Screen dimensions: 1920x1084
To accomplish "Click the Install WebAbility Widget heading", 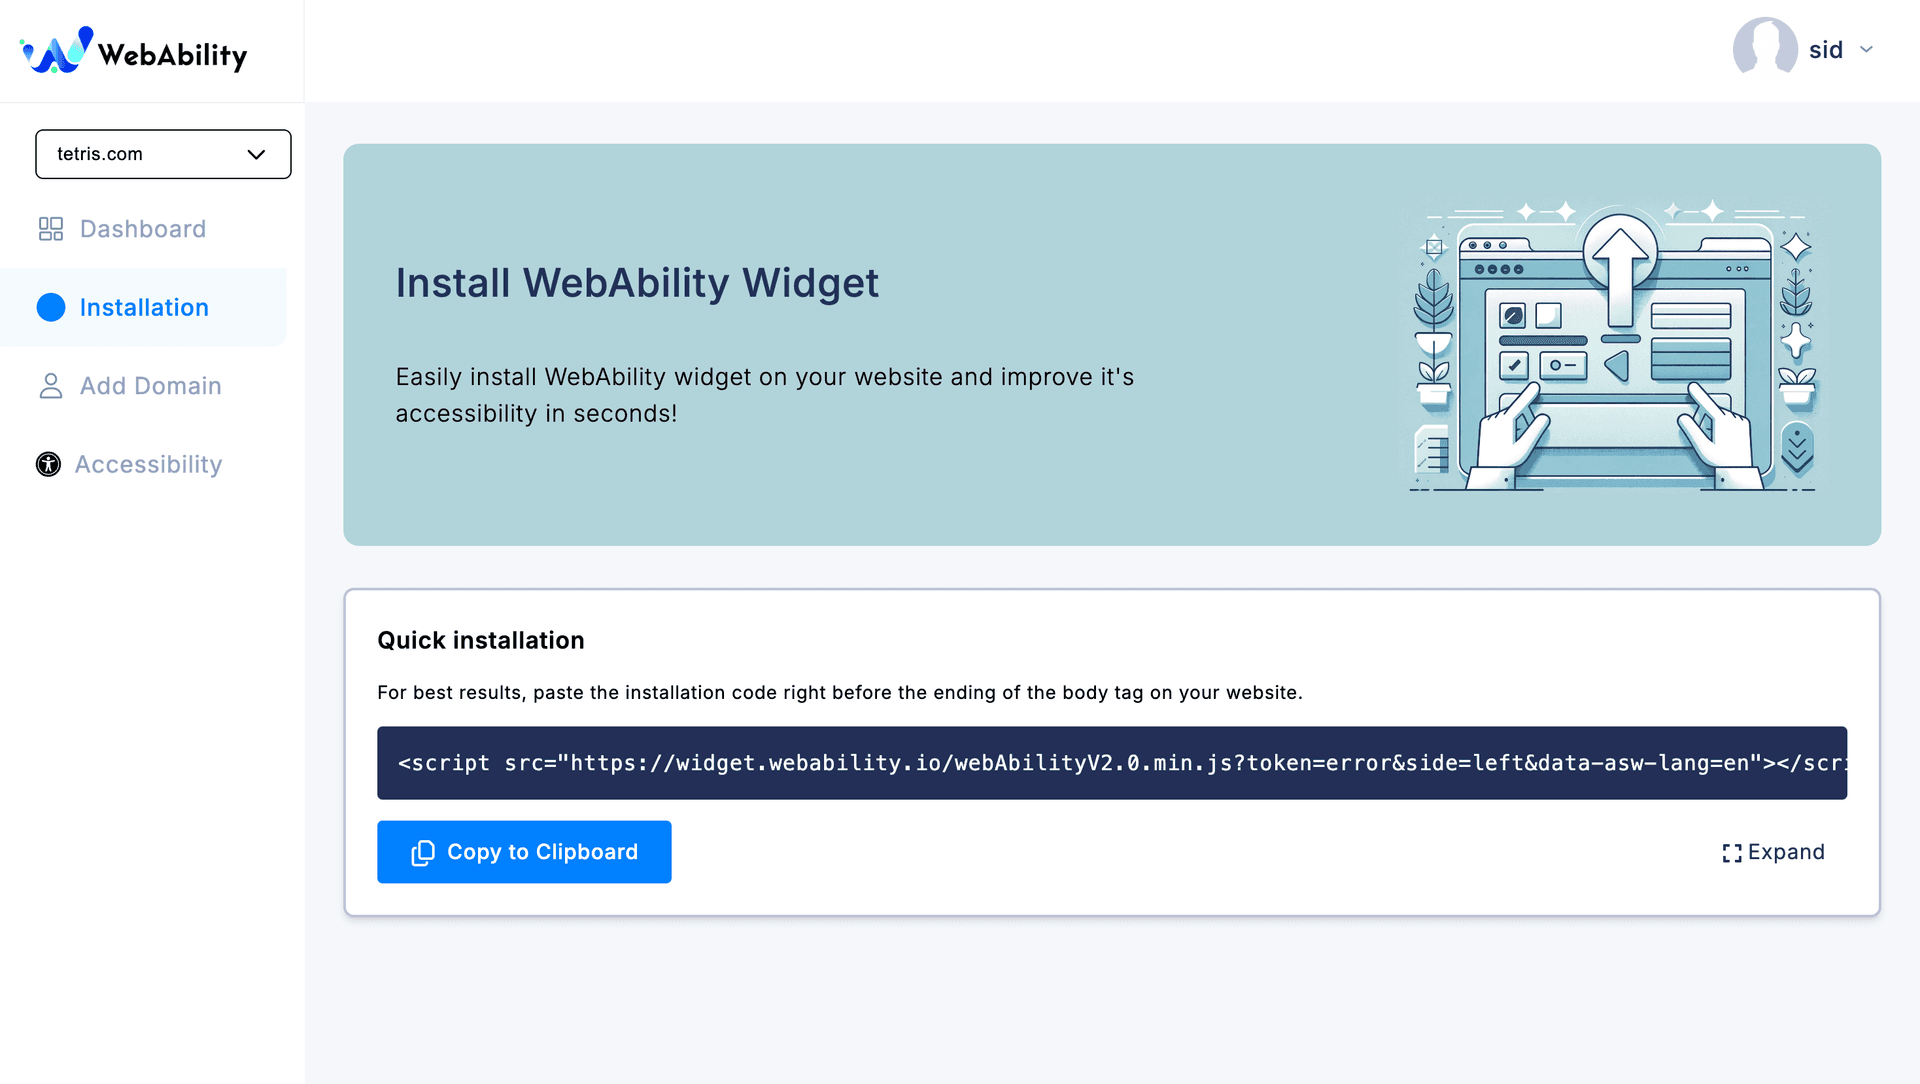I will click(x=637, y=283).
